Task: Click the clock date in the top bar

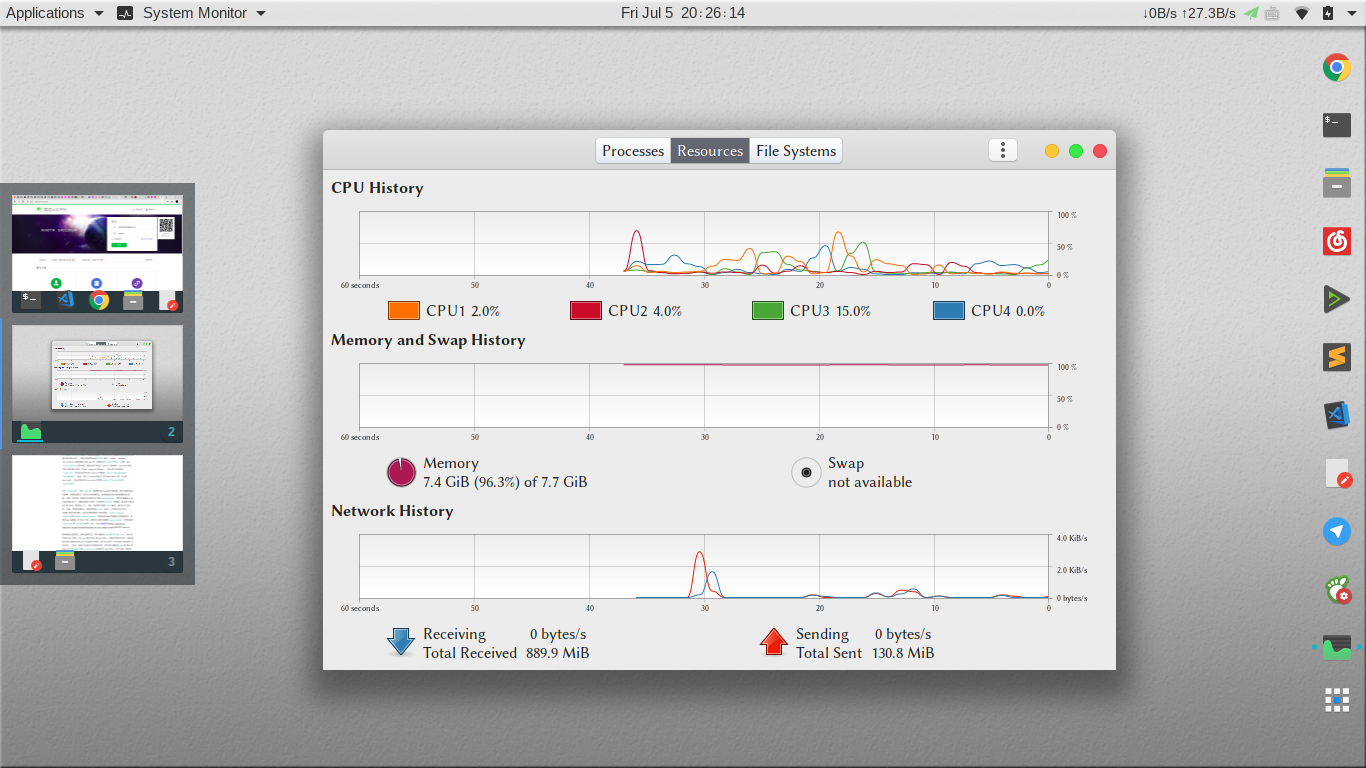Action: [683, 13]
